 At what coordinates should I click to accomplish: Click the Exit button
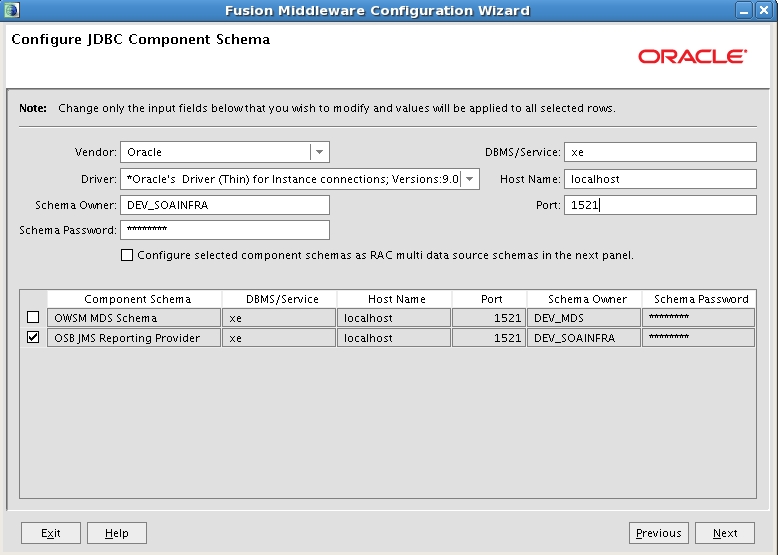click(51, 533)
